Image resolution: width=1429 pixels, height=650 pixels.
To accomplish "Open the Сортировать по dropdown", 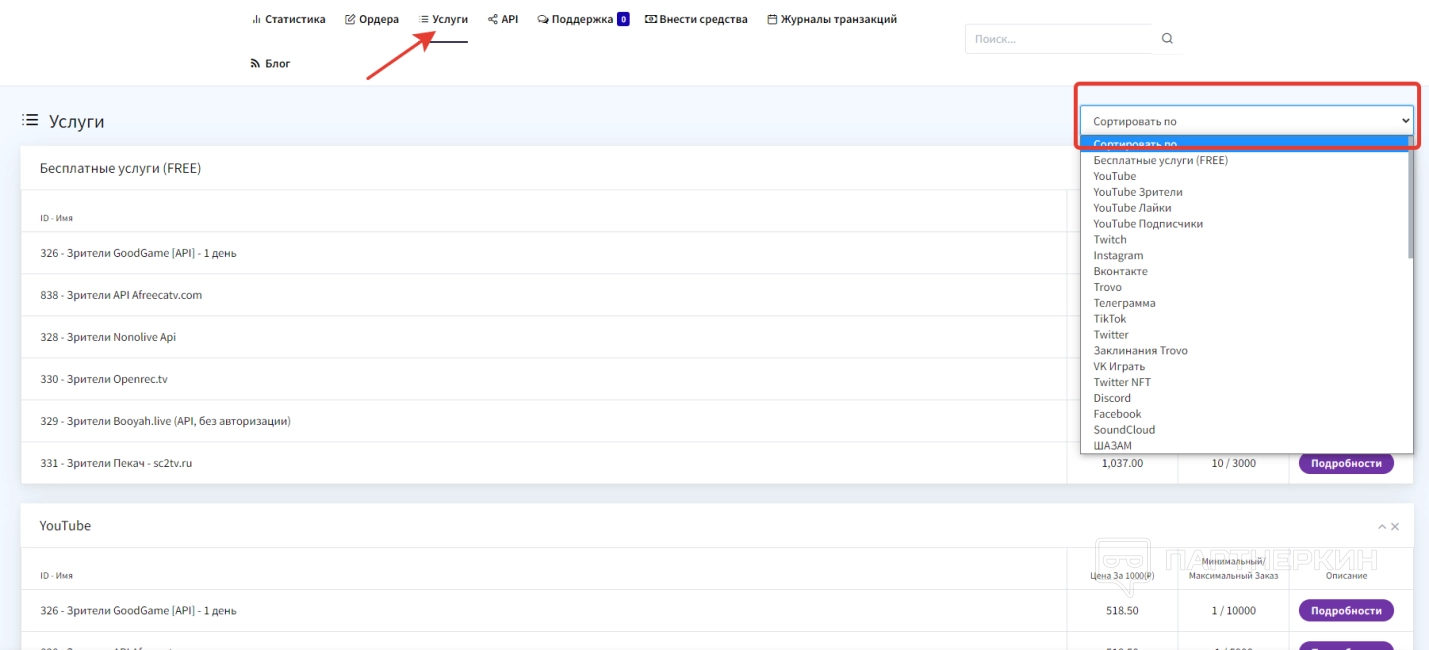I will pos(1246,121).
